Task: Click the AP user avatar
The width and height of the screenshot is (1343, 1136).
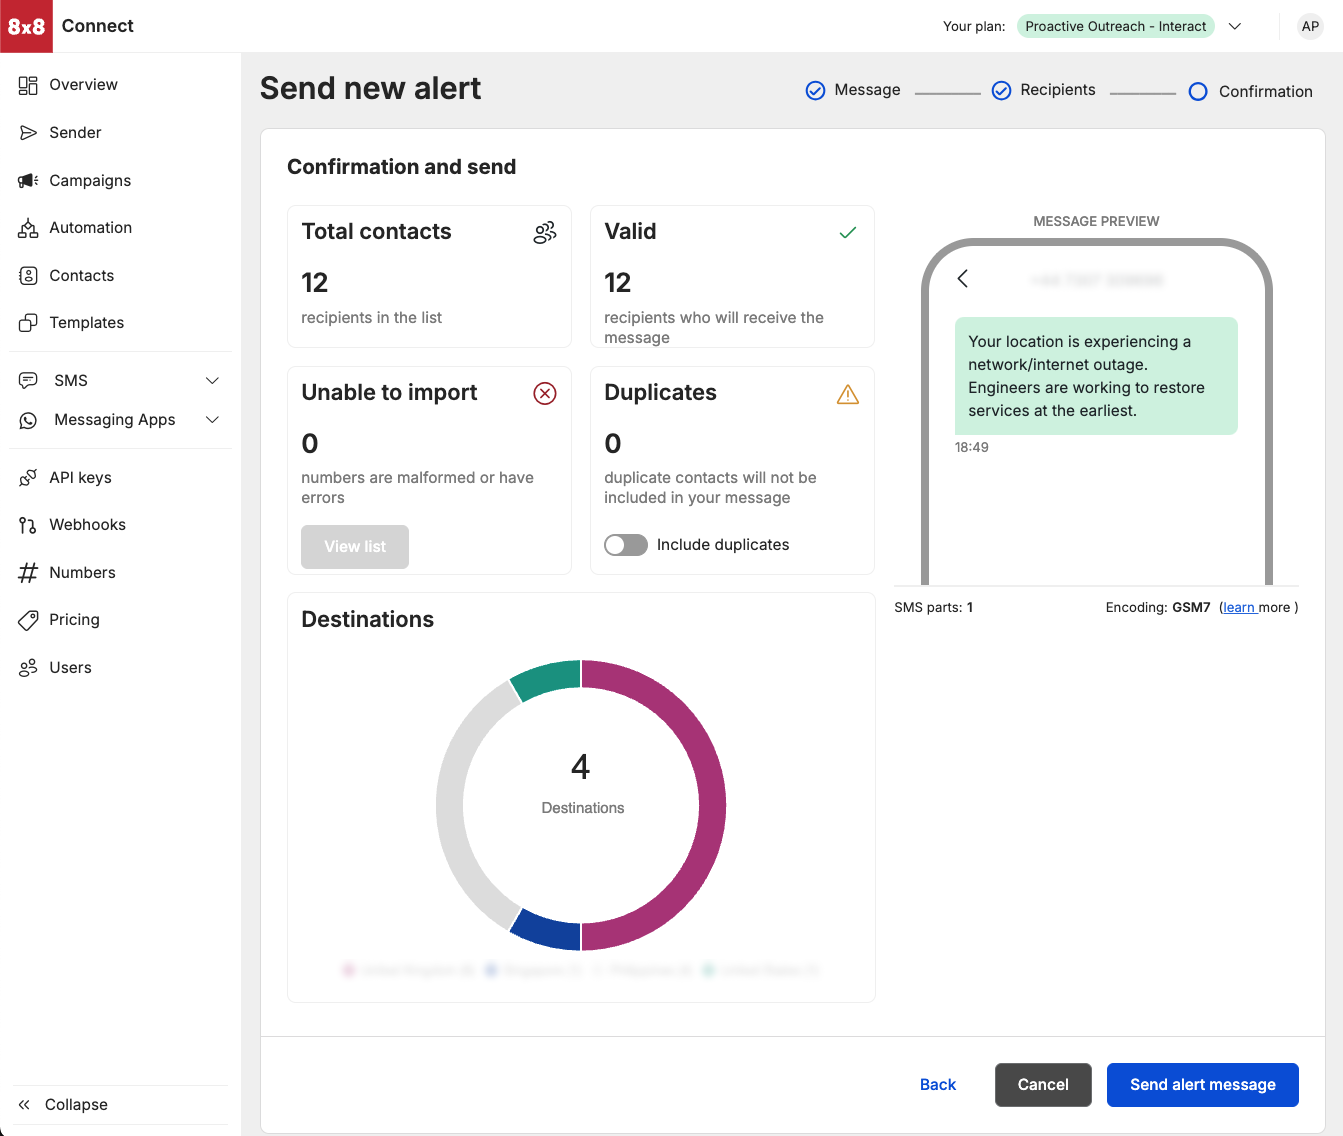Action: pos(1310,27)
